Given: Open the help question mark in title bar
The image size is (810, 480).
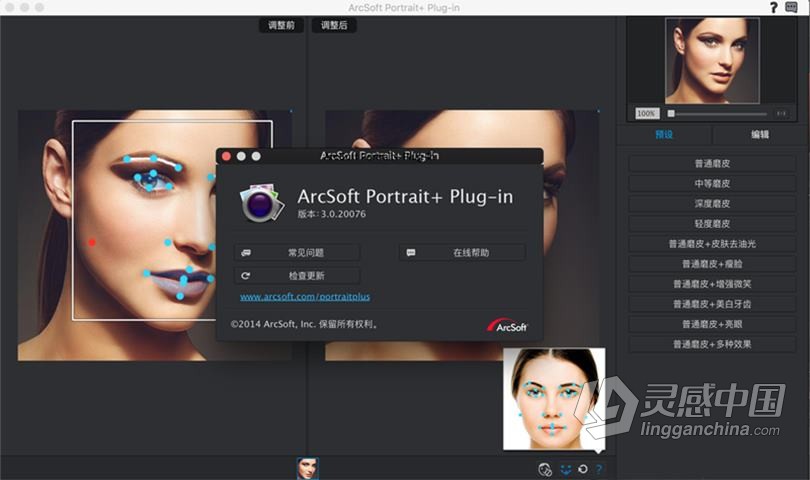Looking at the screenshot, I should [x=773, y=7].
